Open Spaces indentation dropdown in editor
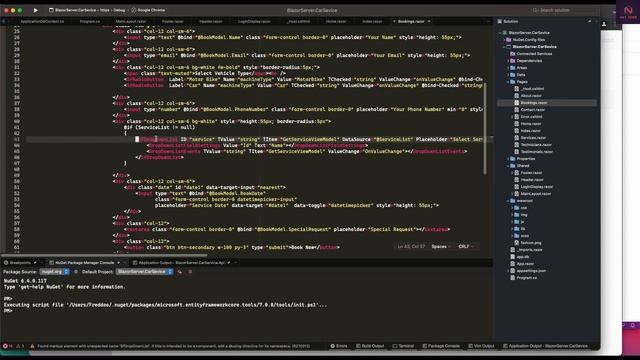The width and height of the screenshot is (640, 360). [441, 247]
